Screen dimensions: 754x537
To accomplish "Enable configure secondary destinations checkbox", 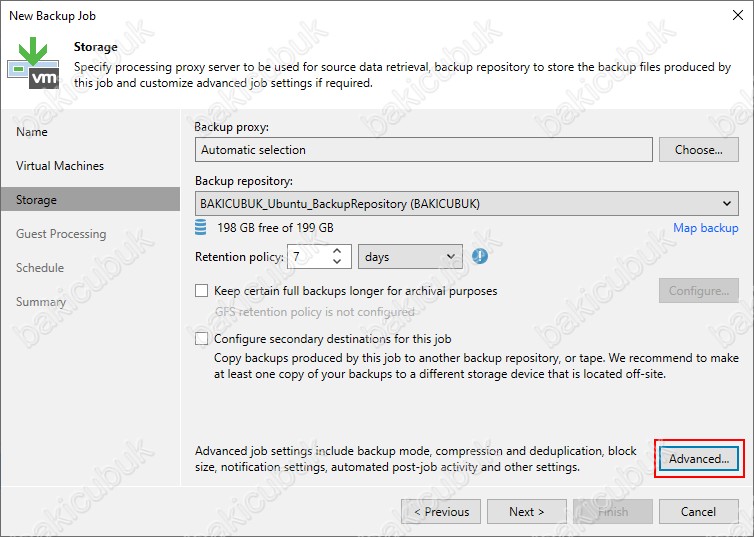I will tap(201, 339).
